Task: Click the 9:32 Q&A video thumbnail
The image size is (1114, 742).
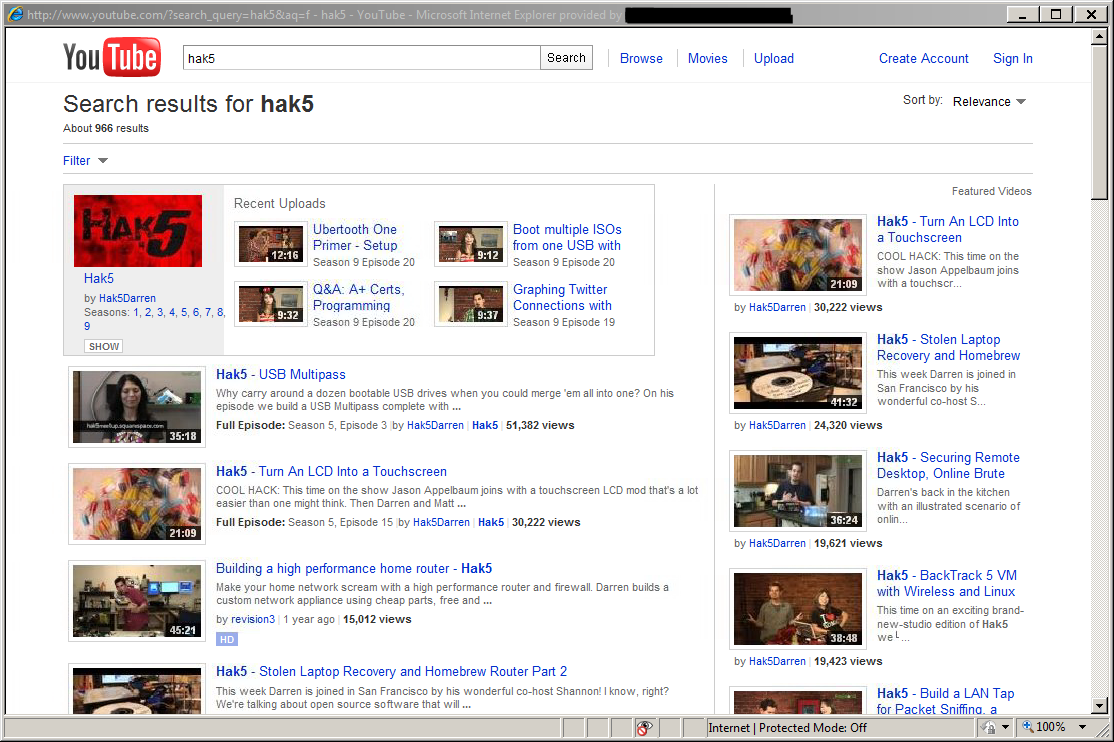Action: pyautogui.click(x=271, y=303)
